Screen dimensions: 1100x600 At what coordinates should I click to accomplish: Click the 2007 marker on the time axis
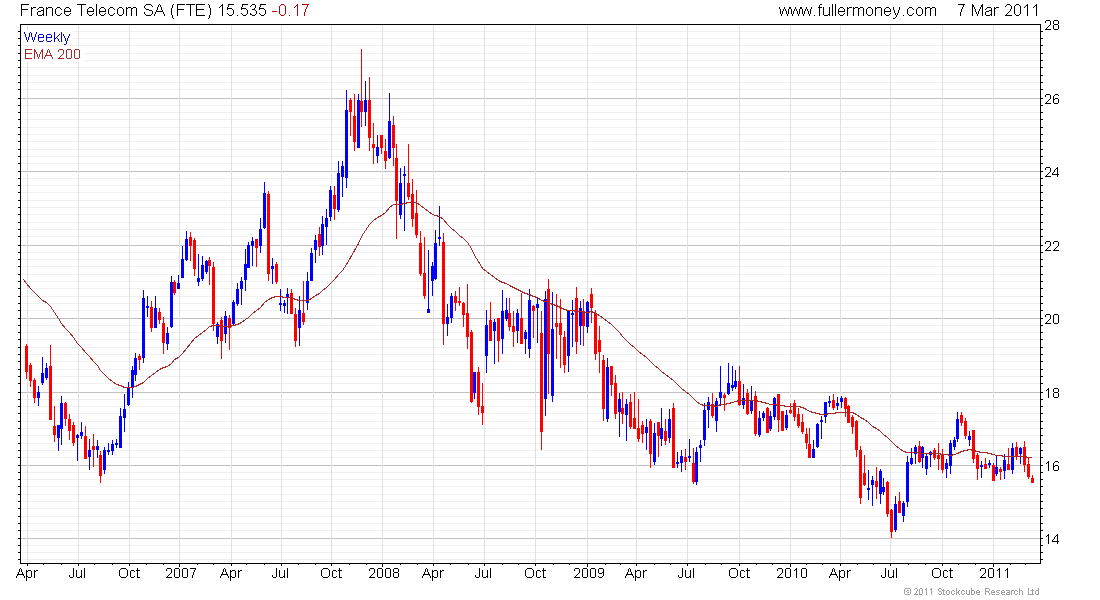pos(180,574)
